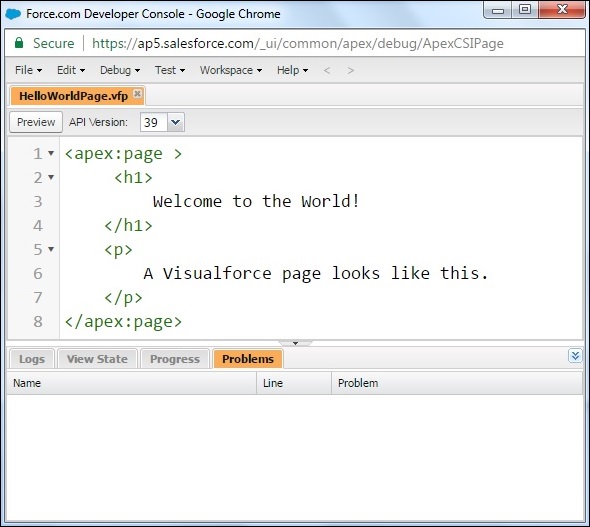Sort by the Name column header

click(131, 383)
